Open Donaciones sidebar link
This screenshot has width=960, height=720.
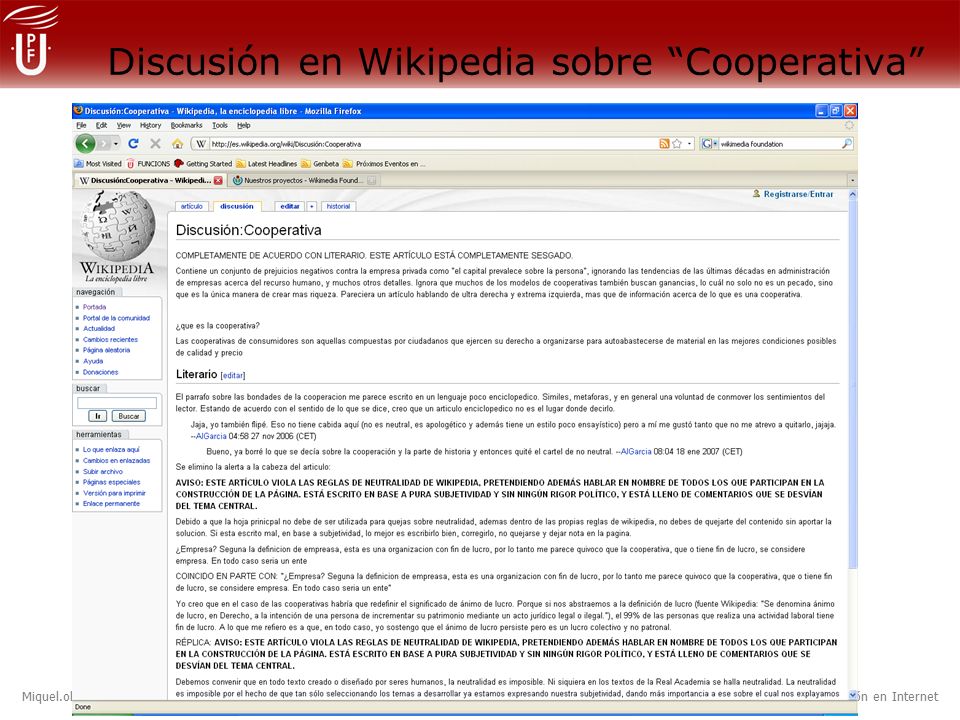coord(101,372)
